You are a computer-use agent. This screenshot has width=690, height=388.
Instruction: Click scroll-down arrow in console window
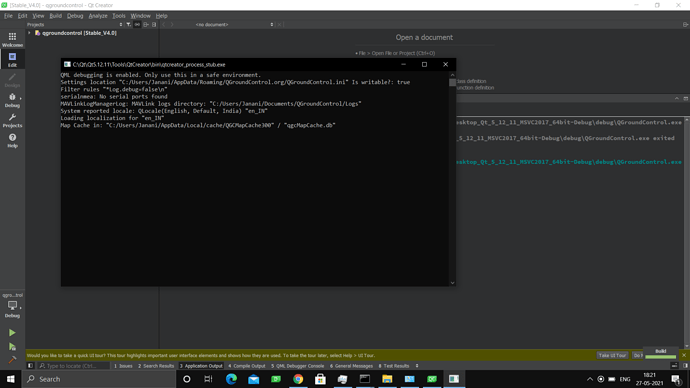(x=452, y=283)
